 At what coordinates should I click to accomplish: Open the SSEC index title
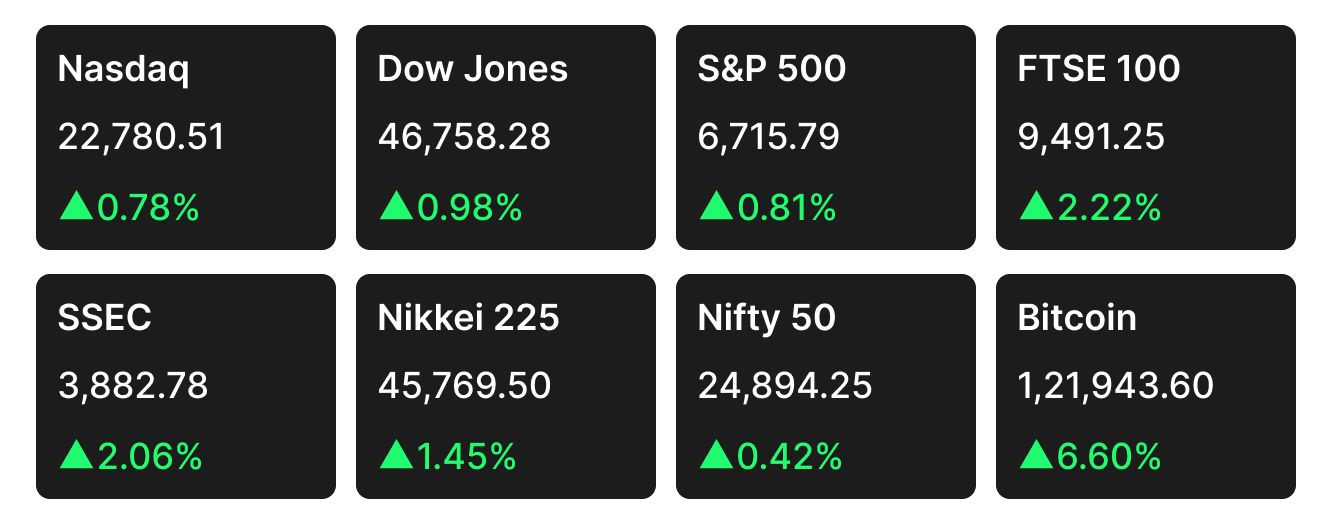click(x=105, y=318)
